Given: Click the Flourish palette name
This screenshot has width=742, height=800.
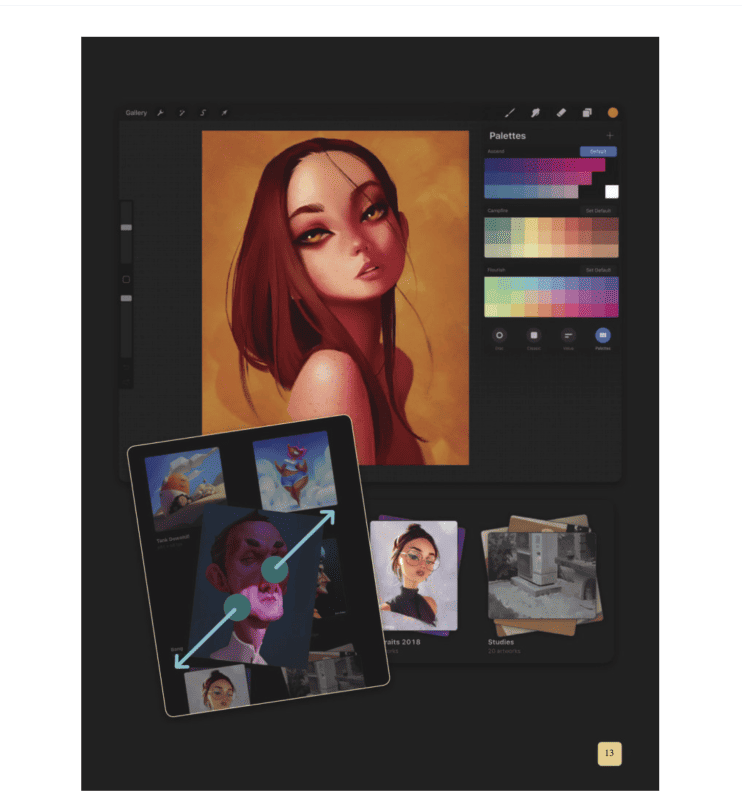Looking at the screenshot, I should click(496, 270).
